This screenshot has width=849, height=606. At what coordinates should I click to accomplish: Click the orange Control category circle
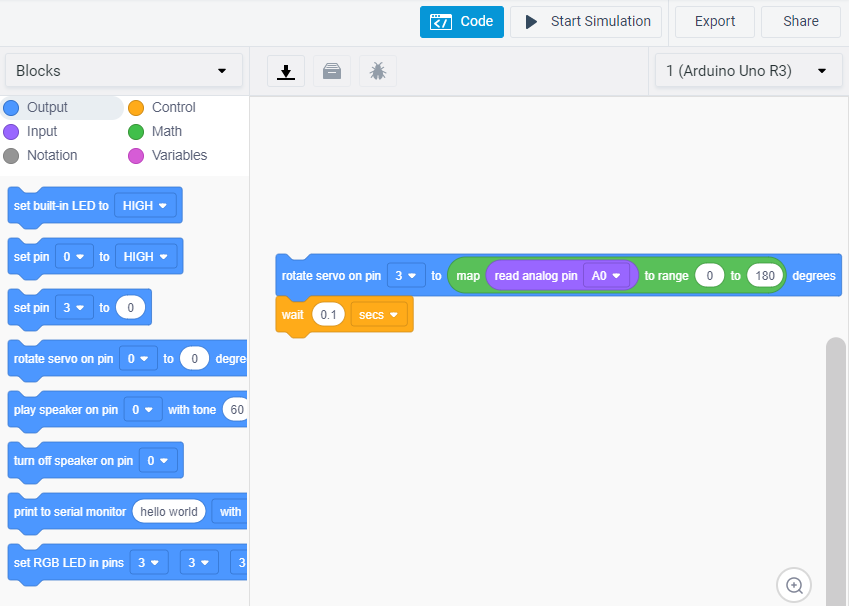(136, 108)
